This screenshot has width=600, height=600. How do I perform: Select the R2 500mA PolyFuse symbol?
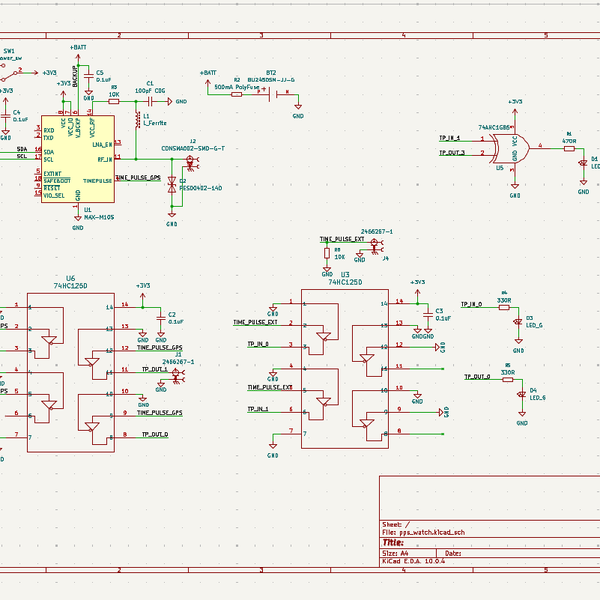point(236,94)
